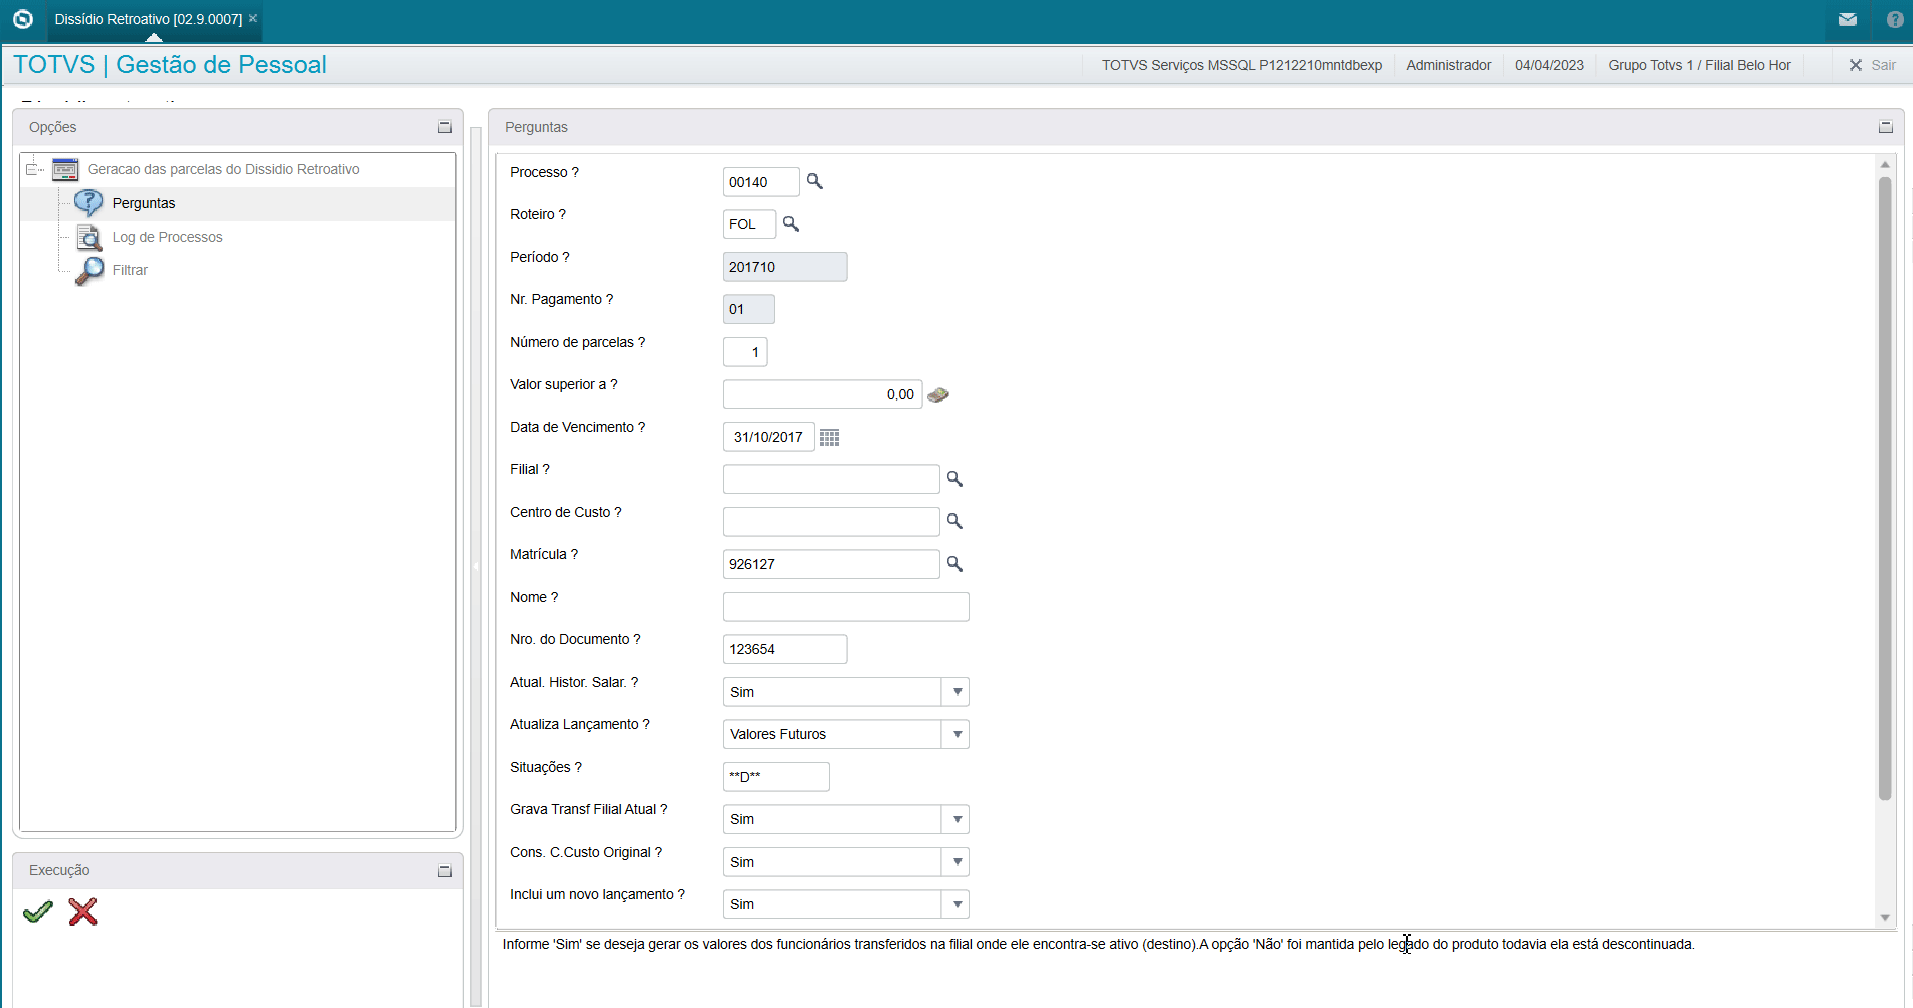The height and width of the screenshot is (1008, 1913).
Task: Open the calendar for Data de Vencimento
Action: pyautogui.click(x=830, y=437)
